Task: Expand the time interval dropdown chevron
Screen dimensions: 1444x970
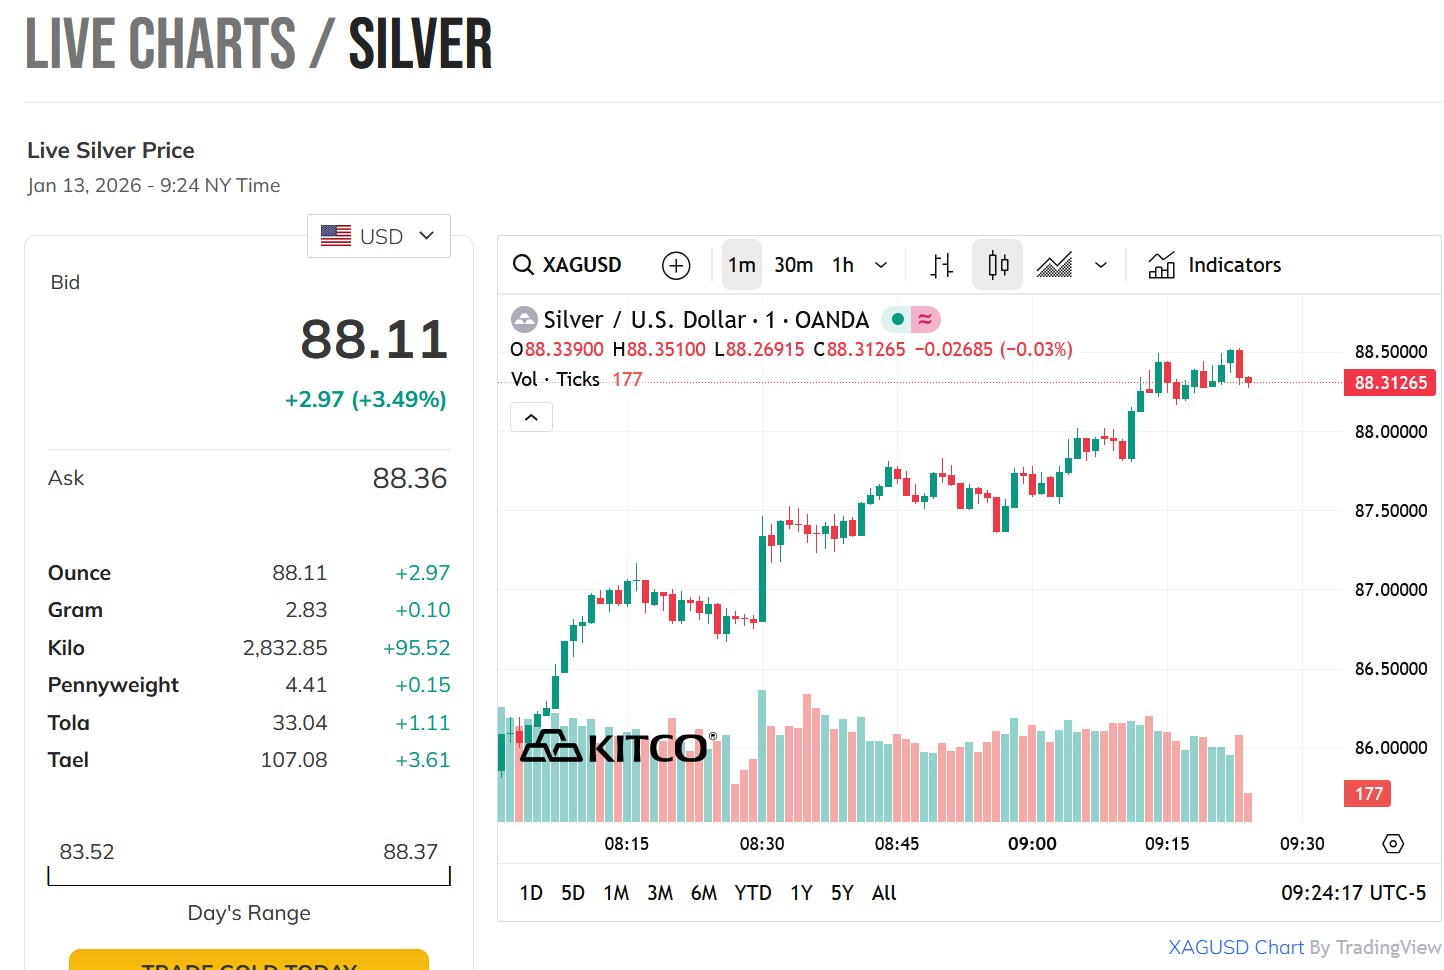Action: tap(881, 265)
